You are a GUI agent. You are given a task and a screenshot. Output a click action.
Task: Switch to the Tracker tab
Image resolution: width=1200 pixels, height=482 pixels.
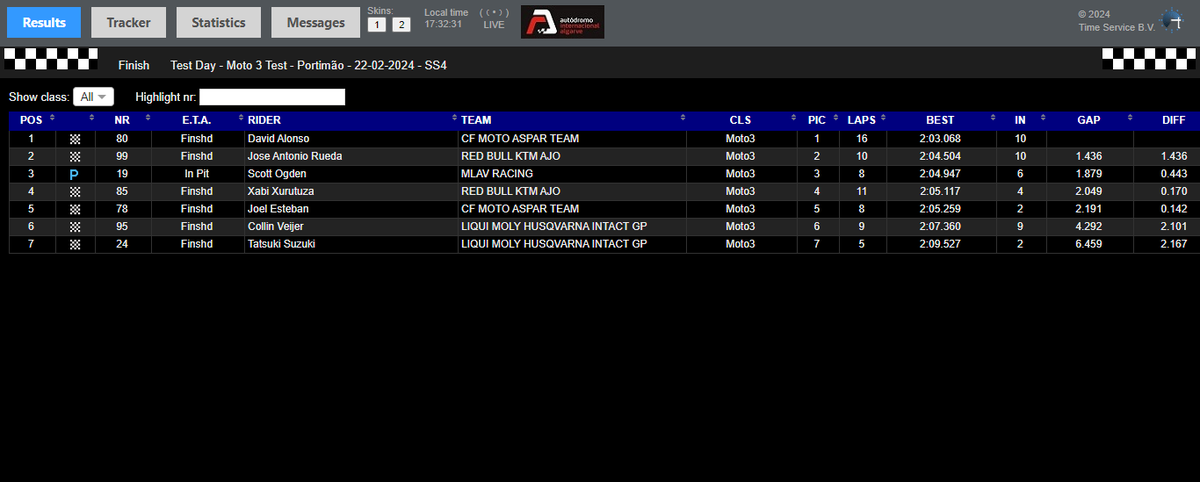pyautogui.click(x=129, y=22)
